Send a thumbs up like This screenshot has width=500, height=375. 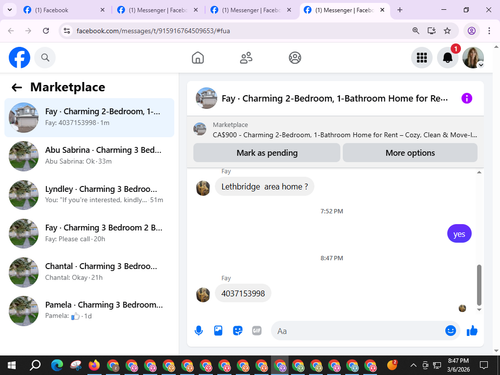[472, 331]
